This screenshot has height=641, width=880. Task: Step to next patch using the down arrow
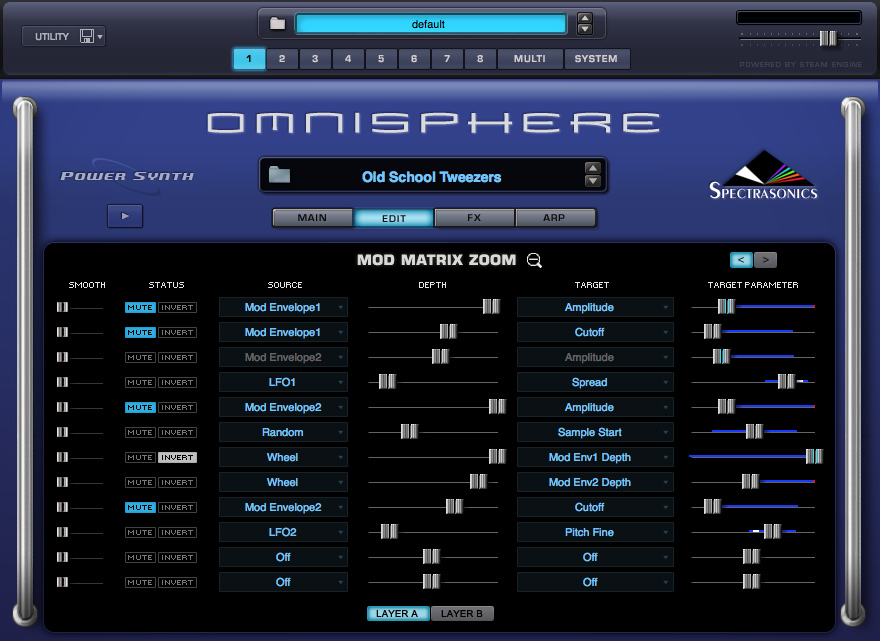pyautogui.click(x=593, y=181)
